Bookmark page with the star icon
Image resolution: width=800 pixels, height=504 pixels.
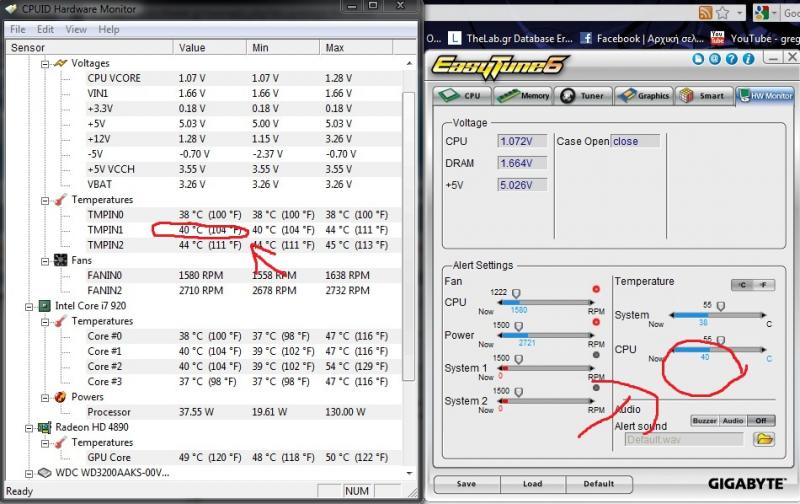coord(722,13)
